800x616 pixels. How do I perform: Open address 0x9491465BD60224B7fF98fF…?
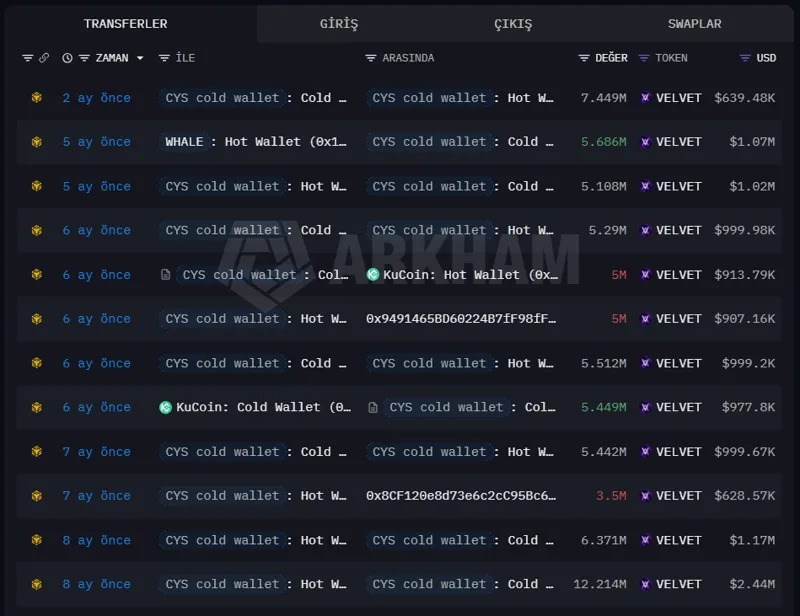tap(461, 319)
